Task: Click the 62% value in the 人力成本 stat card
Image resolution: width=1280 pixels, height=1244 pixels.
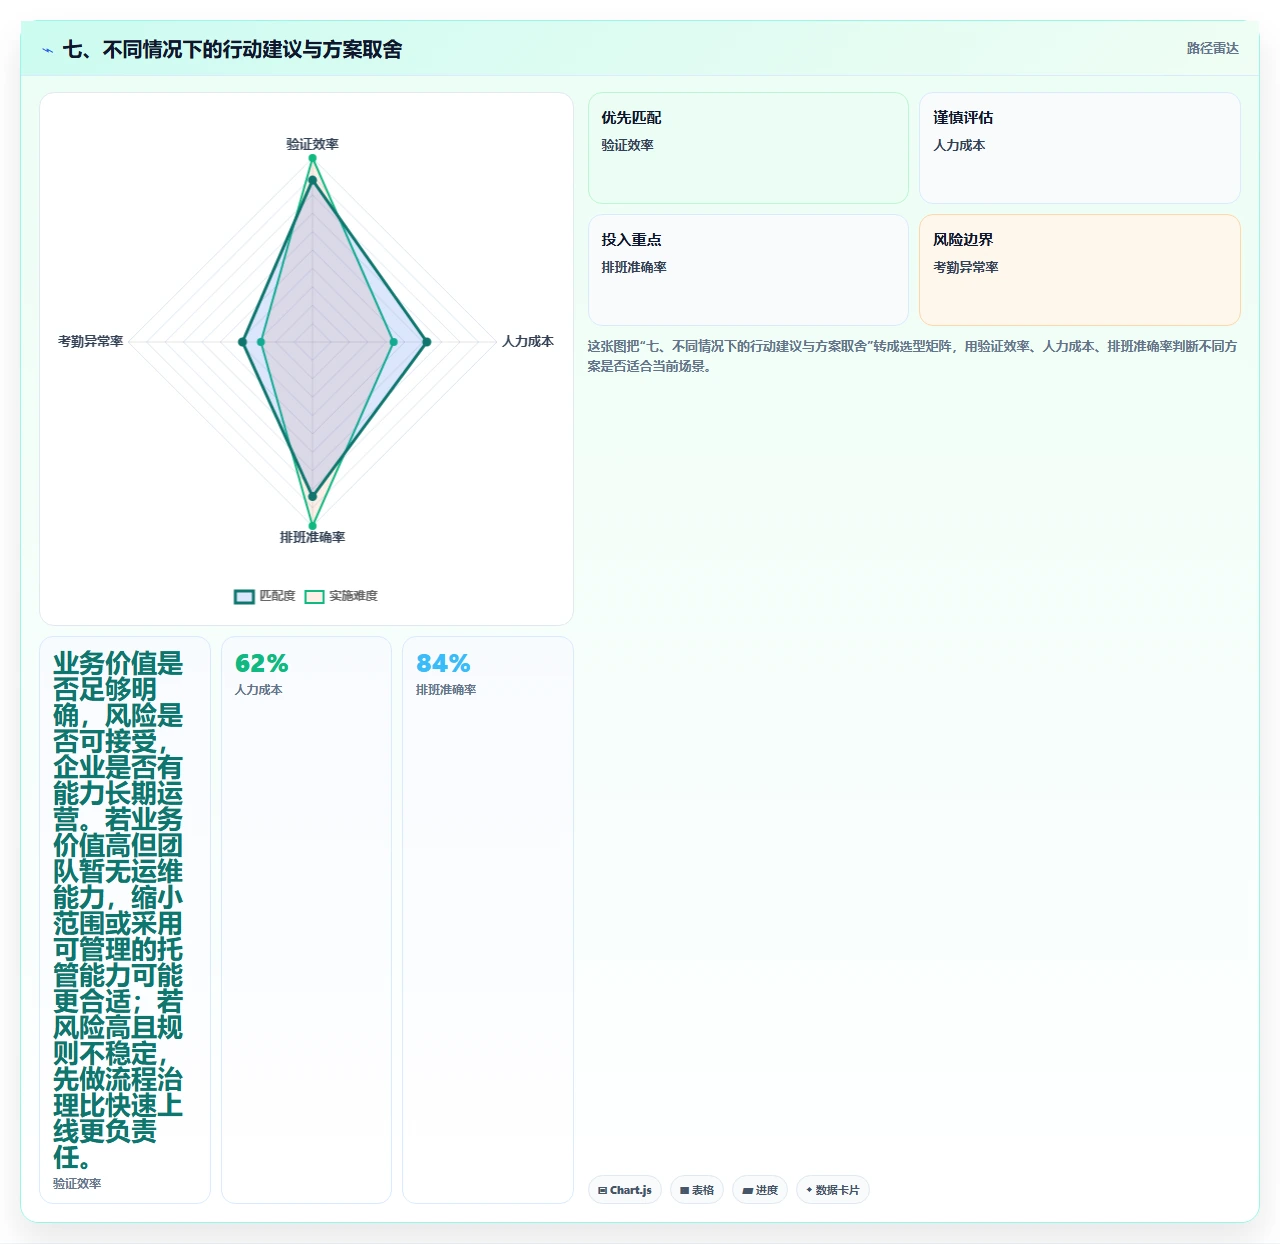Action: pyautogui.click(x=261, y=664)
